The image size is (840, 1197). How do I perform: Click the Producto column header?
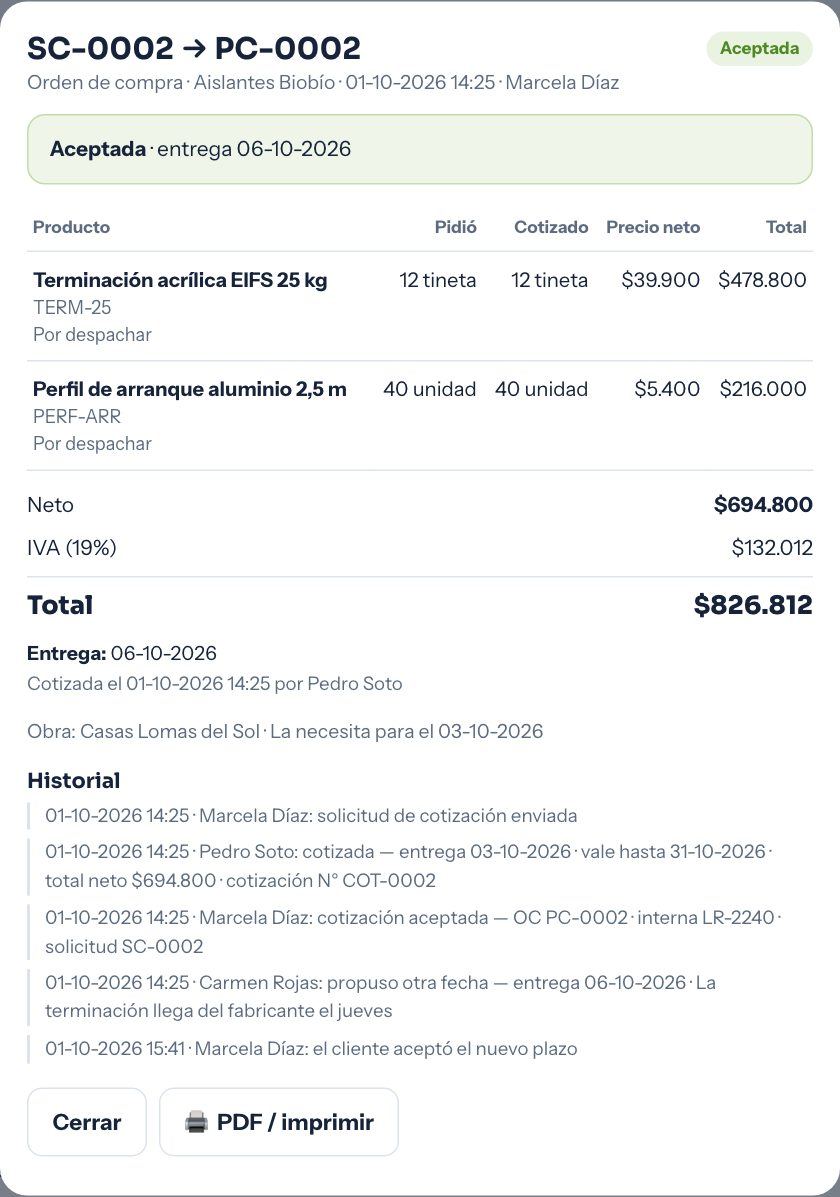point(71,227)
